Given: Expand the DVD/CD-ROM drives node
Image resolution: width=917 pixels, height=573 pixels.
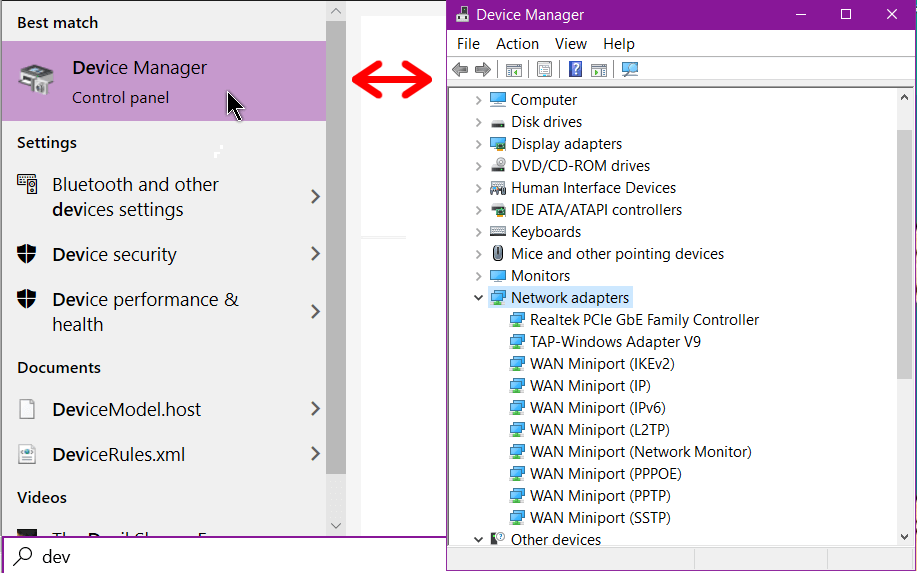Looking at the screenshot, I should pyautogui.click(x=478, y=166).
